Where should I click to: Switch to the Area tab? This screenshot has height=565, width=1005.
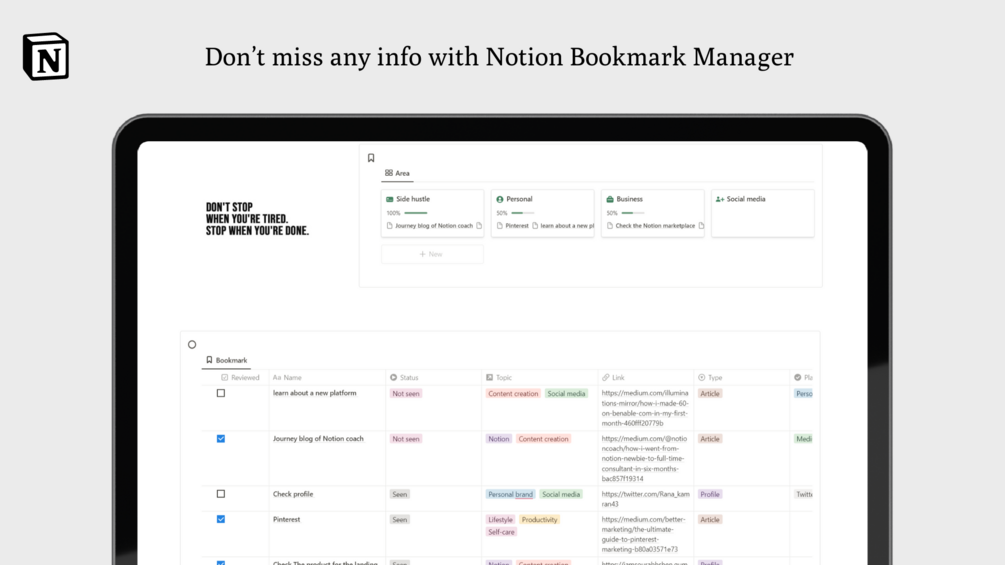point(397,173)
